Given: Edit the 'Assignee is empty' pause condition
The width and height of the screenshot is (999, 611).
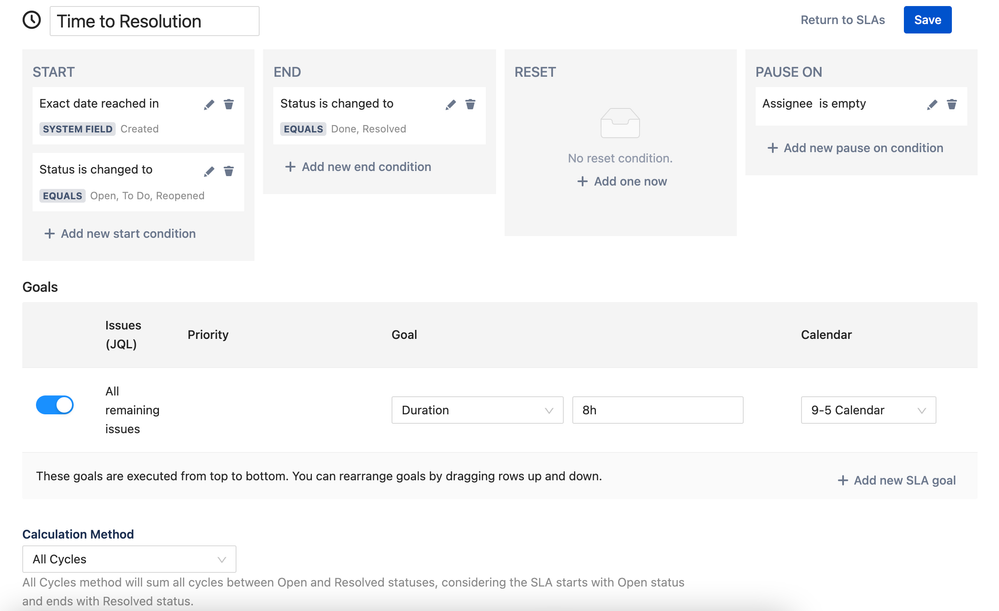Looking at the screenshot, I should [x=932, y=105].
